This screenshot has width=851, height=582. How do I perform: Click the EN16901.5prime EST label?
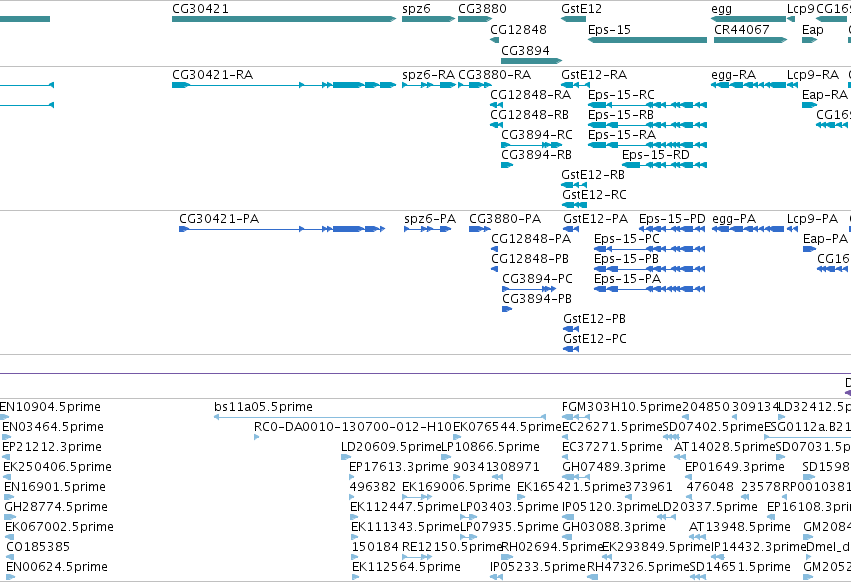pos(55,487)
